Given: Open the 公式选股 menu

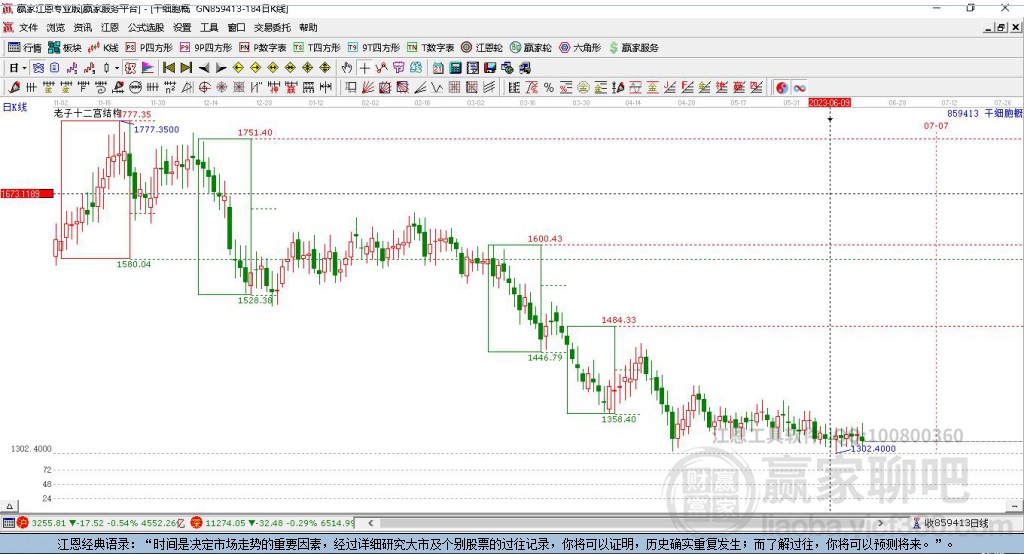Looking at the screenshot, I should [146, 27].
